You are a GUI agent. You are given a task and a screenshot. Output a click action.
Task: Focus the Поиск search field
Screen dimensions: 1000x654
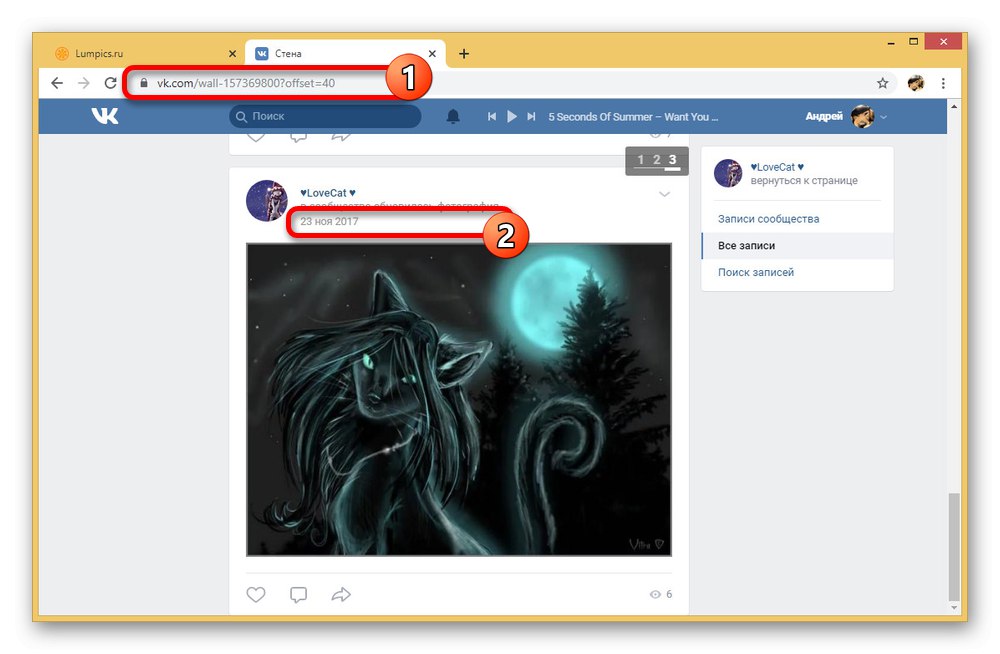[x=325, y=116]
